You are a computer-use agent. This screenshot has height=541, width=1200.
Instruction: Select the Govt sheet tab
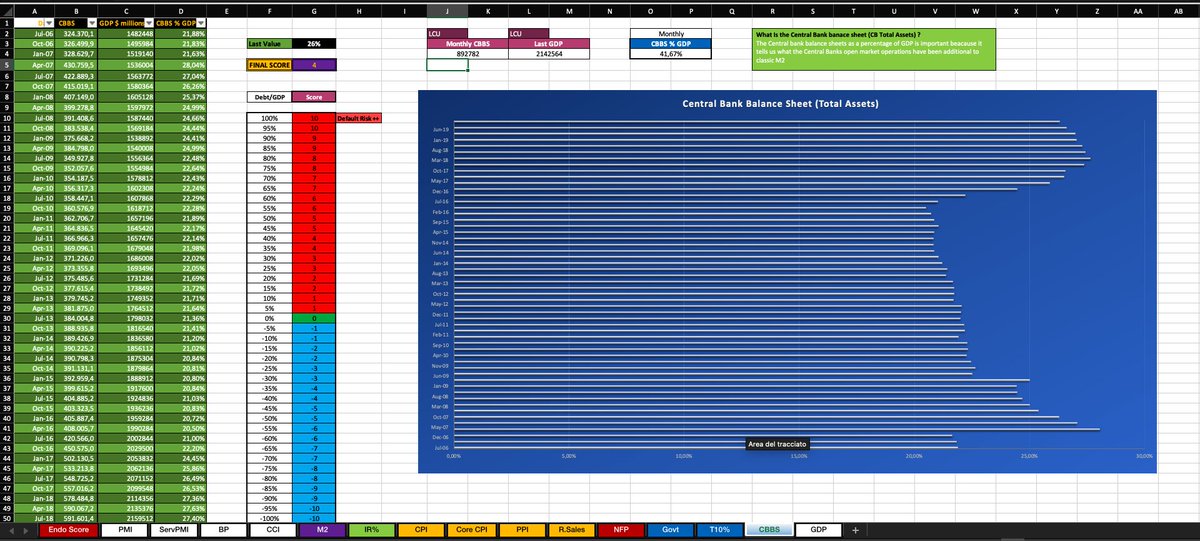[672, 530]
